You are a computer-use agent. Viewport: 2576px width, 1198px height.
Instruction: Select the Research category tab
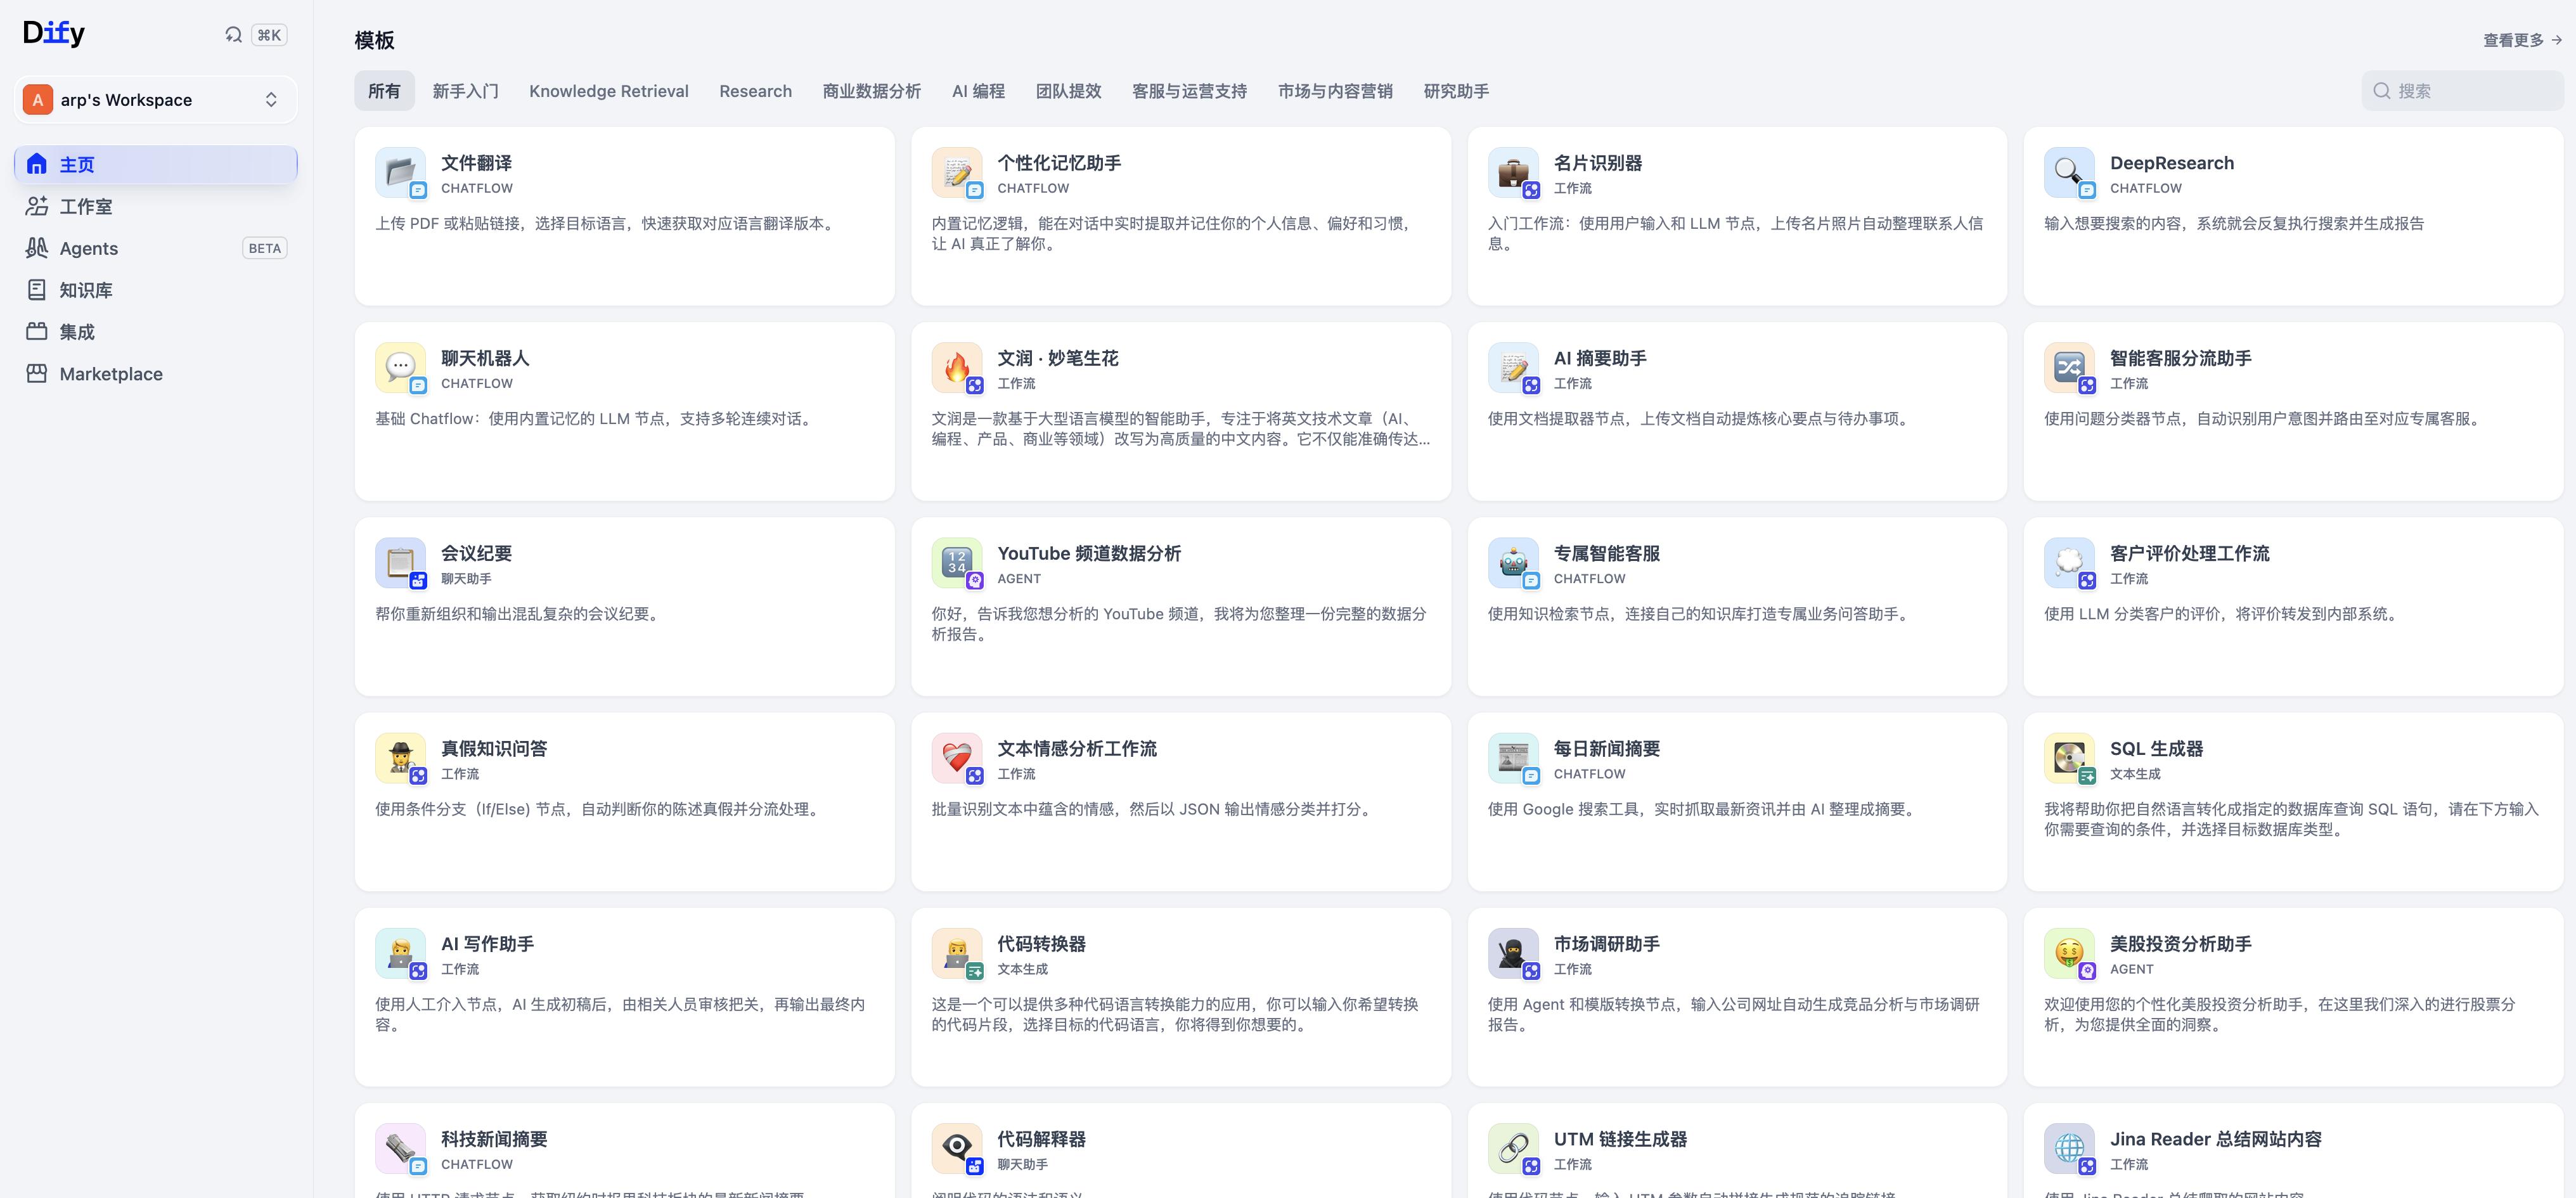755,91
